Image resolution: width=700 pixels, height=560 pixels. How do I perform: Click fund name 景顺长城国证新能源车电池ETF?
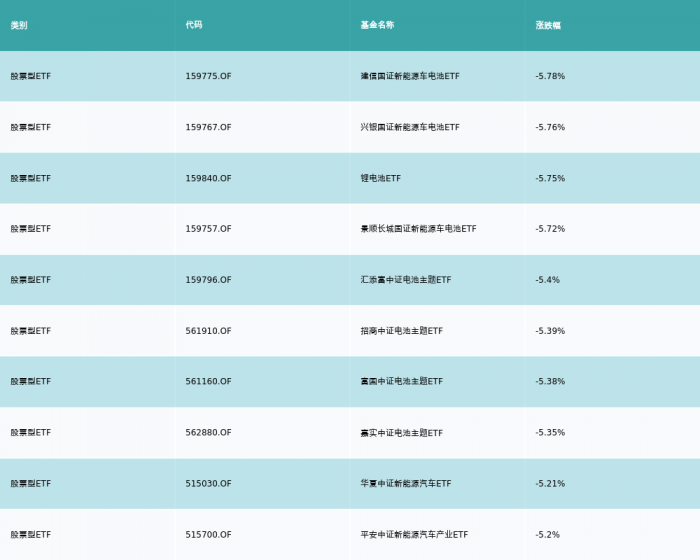[418, 229]
